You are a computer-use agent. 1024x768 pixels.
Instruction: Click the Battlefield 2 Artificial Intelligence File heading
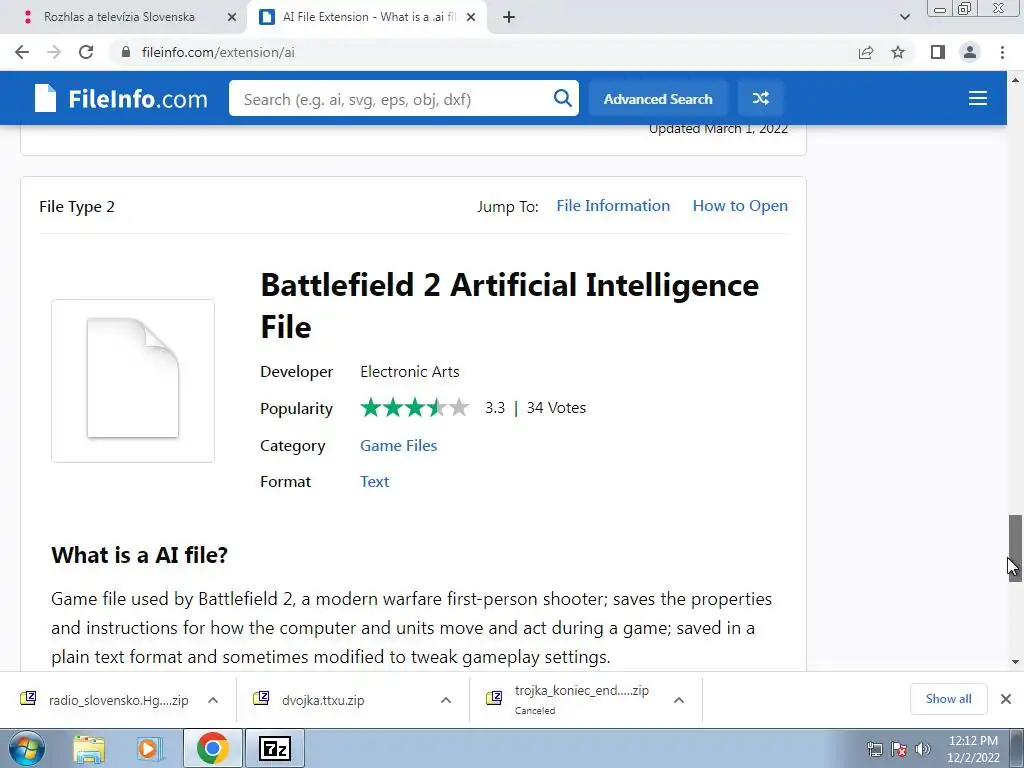click(x=509, y=306)
